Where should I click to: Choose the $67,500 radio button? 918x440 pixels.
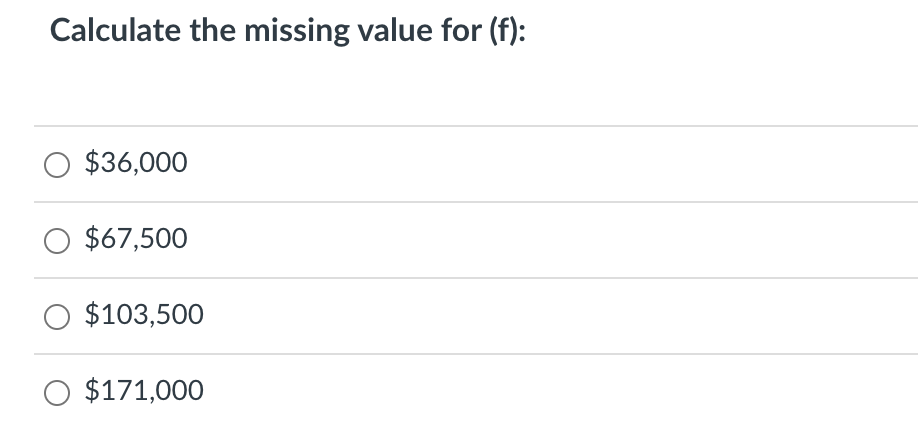pyautogui.click(x=57, y=241)
